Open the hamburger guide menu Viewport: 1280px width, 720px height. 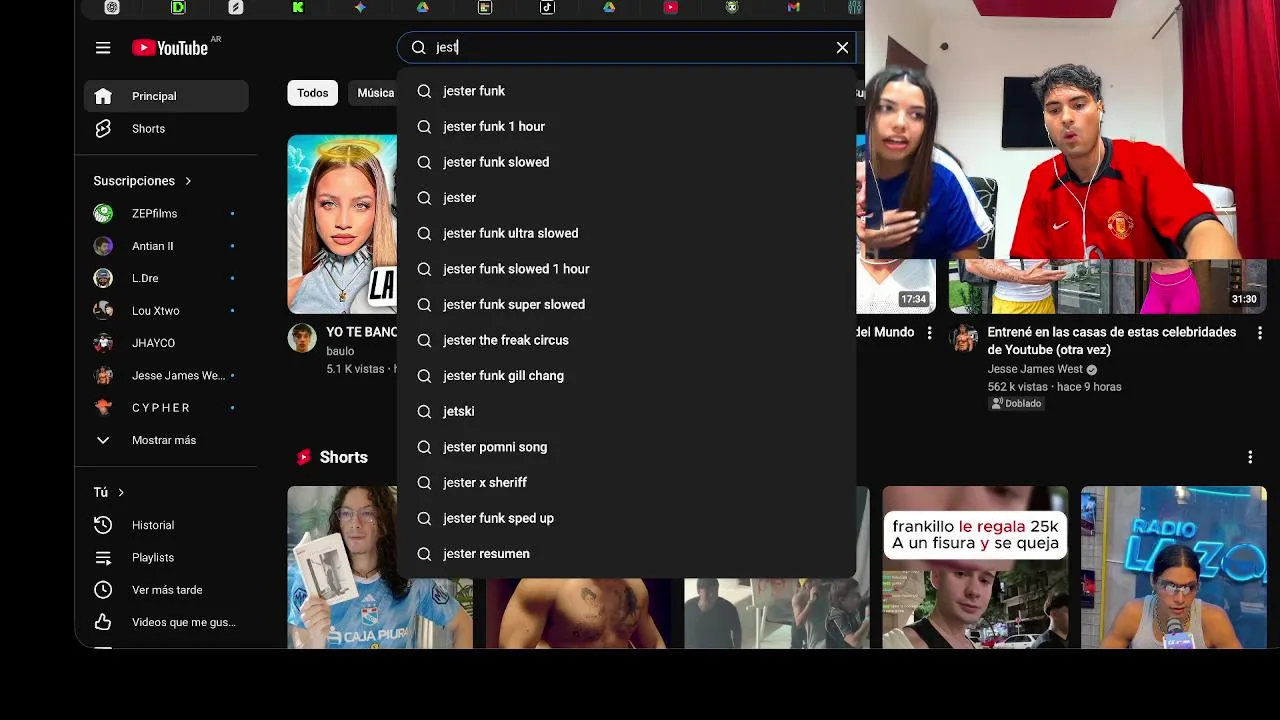click(x=103, y=48)
